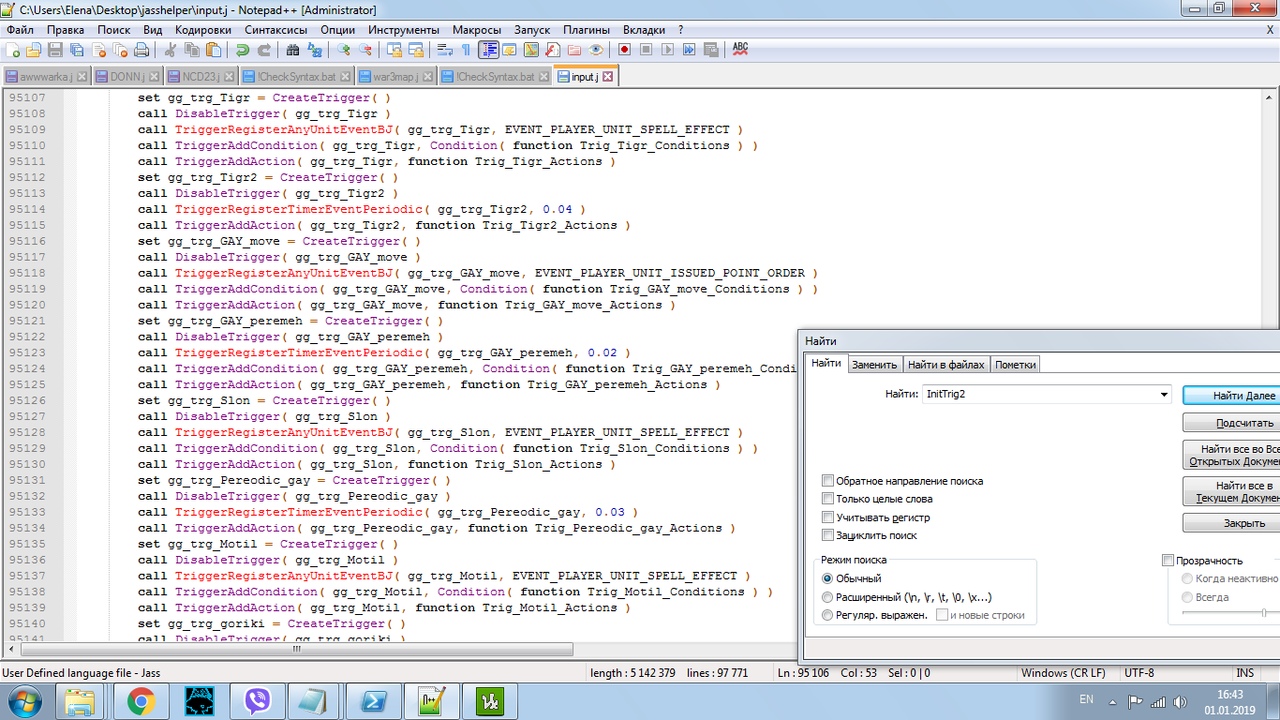Click the Print toolbar icon

point(142,50)
